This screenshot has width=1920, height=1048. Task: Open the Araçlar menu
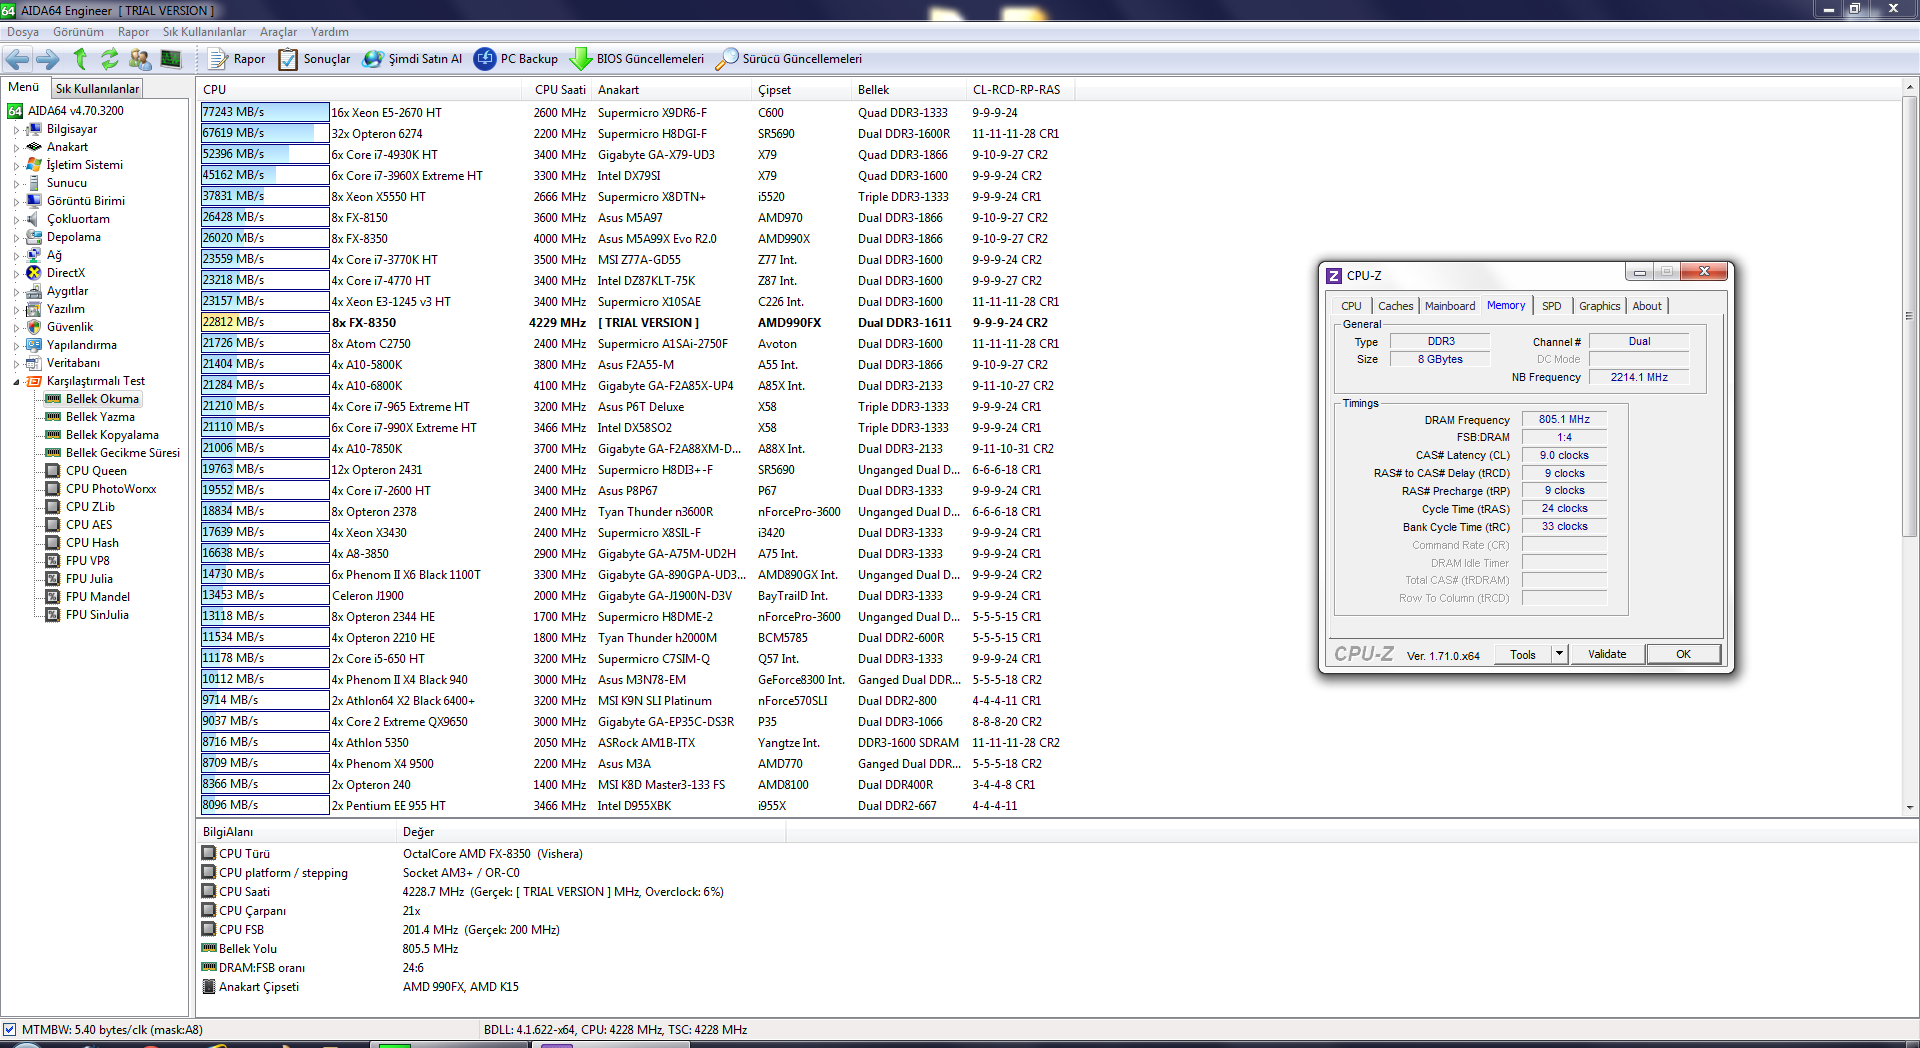tap(279, 32)
